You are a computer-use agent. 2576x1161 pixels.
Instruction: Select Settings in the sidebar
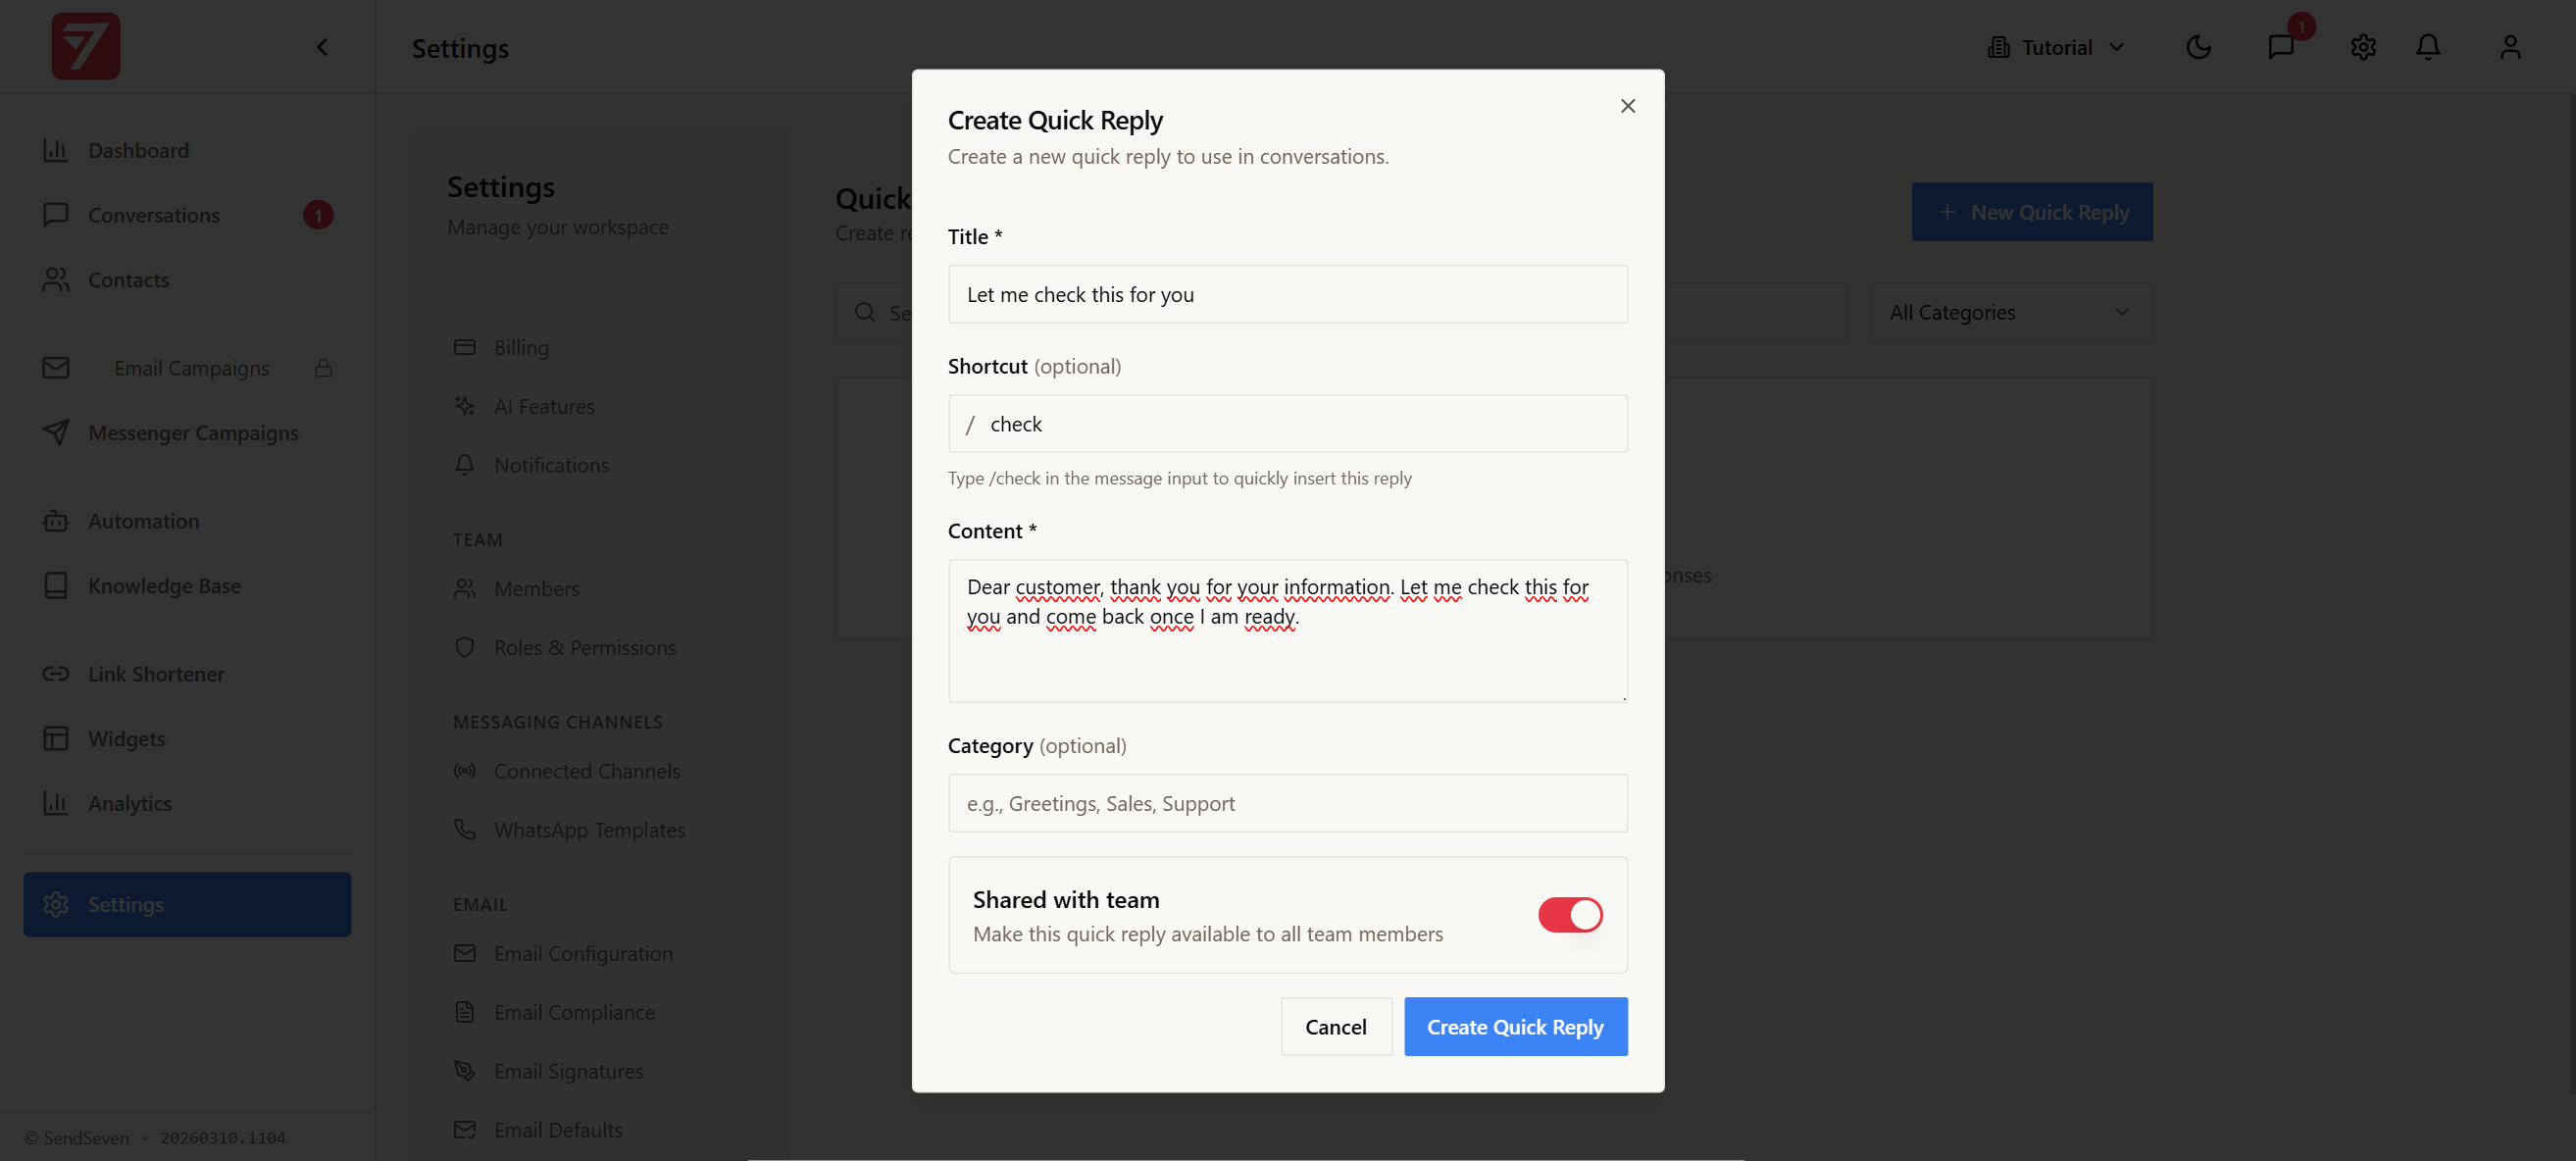187,905
